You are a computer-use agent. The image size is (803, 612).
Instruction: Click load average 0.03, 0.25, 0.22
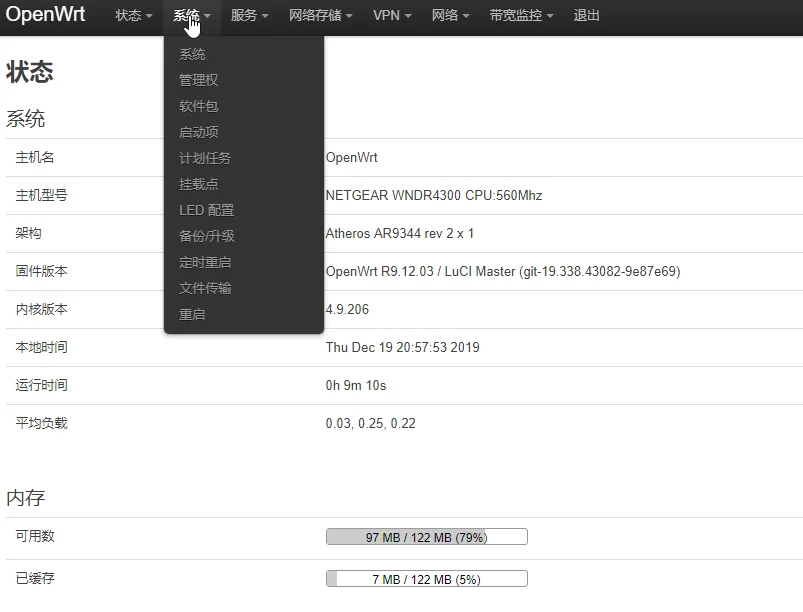371,423
